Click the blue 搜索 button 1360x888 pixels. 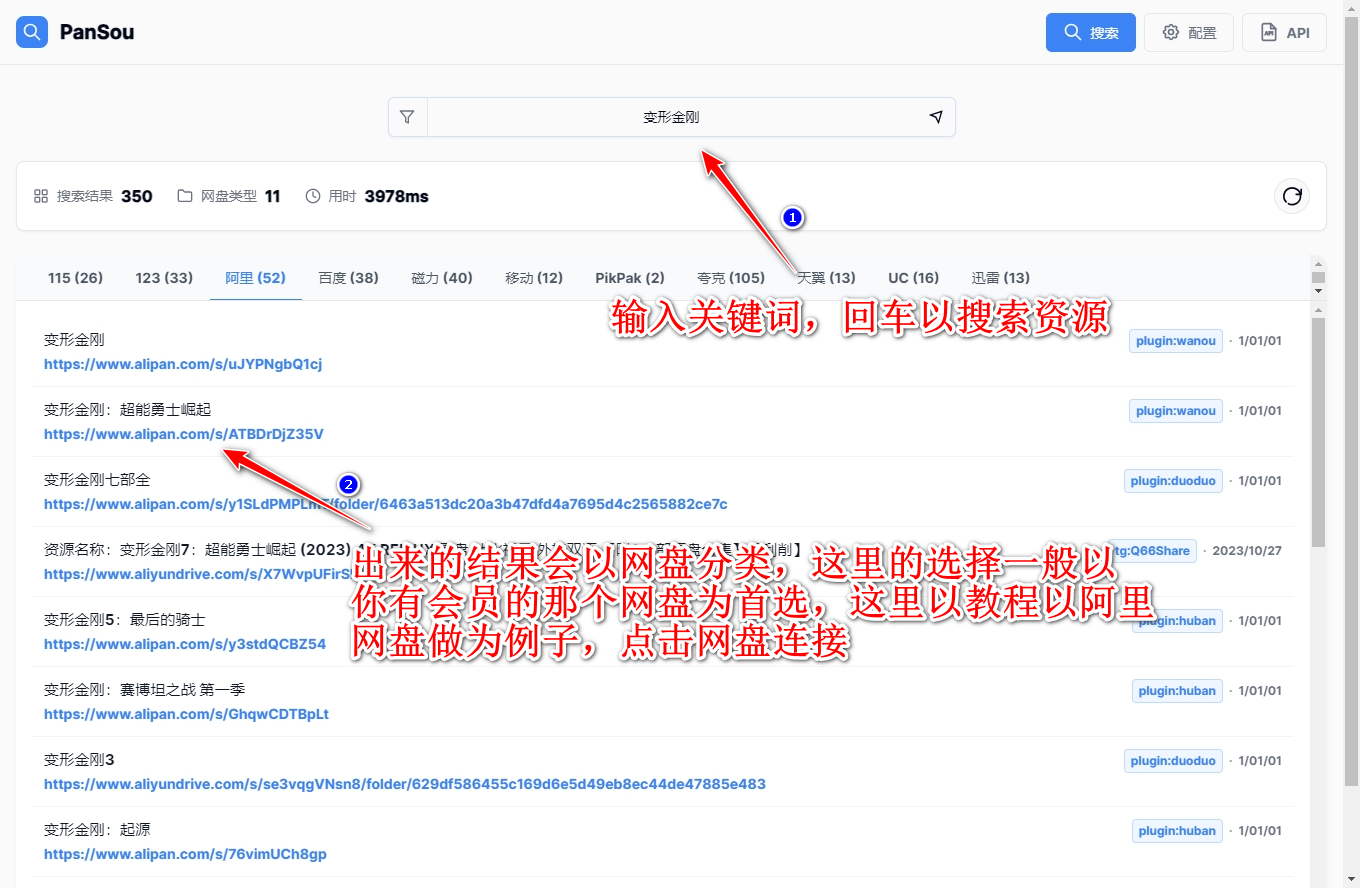1090,32
